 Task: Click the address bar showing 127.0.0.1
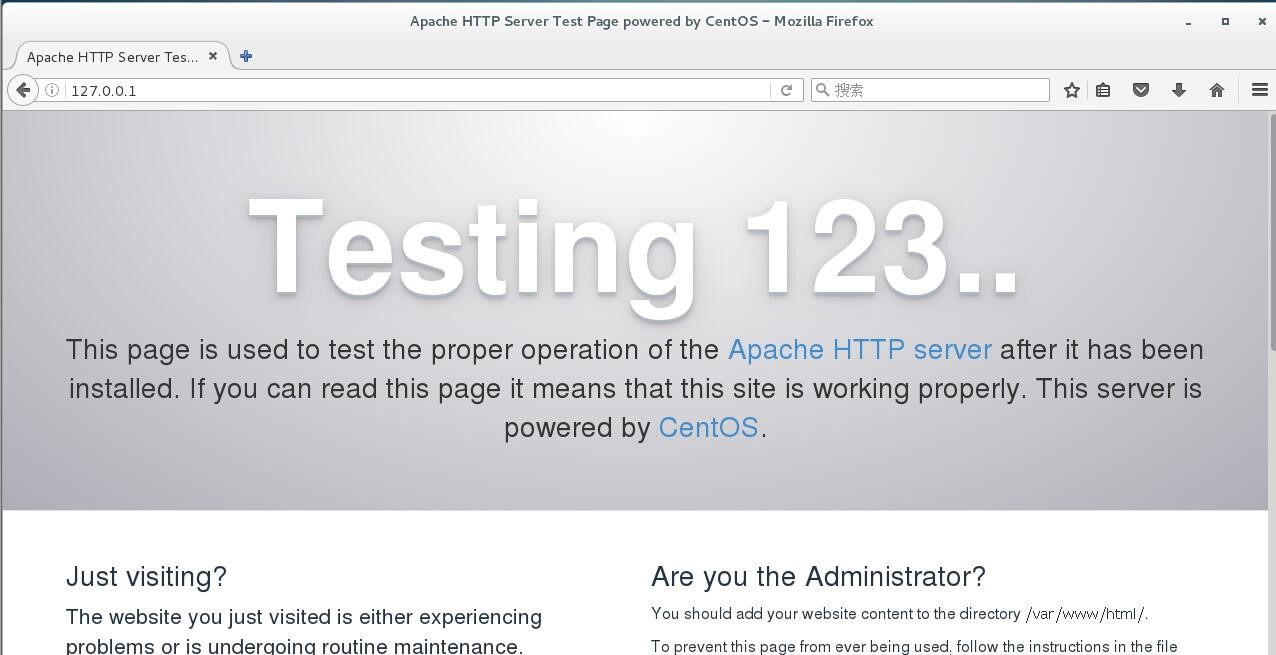[418, 90]
